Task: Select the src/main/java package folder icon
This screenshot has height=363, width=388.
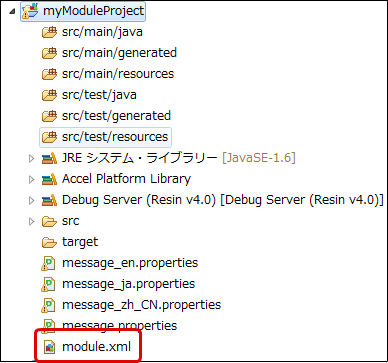Action: pyautogui.click(x=49, y=32)
